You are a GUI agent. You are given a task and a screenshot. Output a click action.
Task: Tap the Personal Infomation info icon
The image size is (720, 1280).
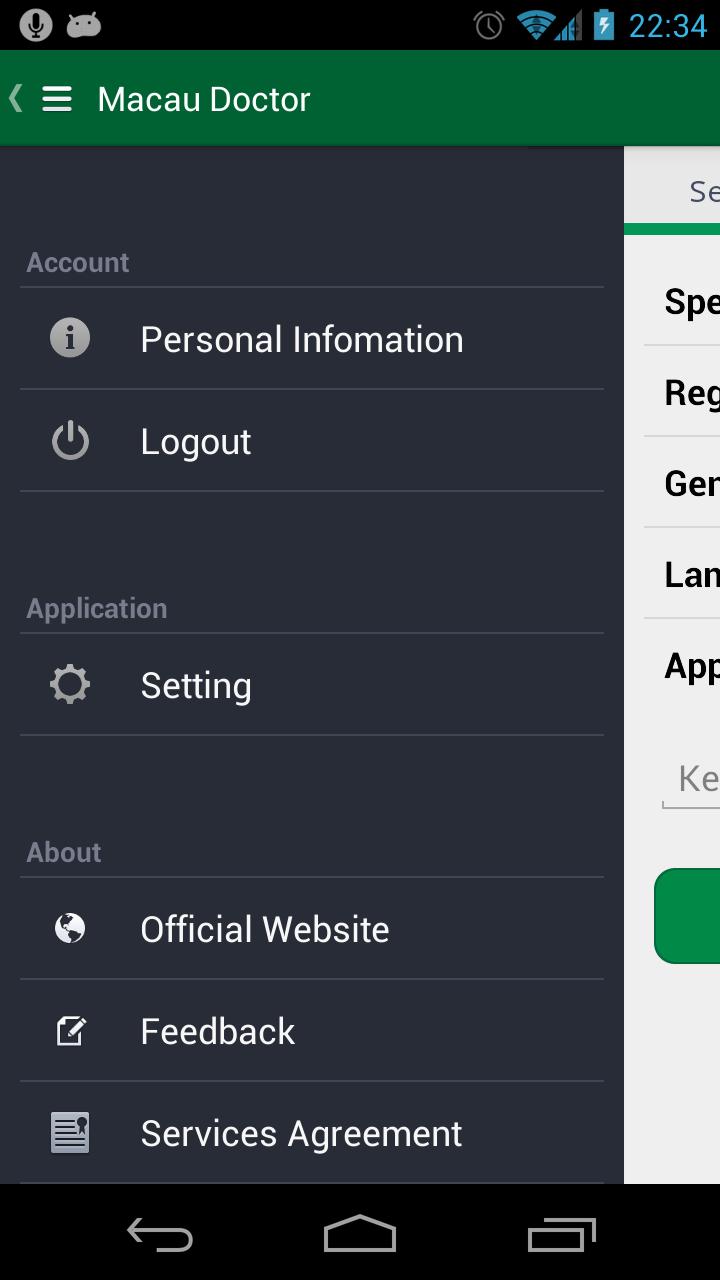[x=70, y=339]
